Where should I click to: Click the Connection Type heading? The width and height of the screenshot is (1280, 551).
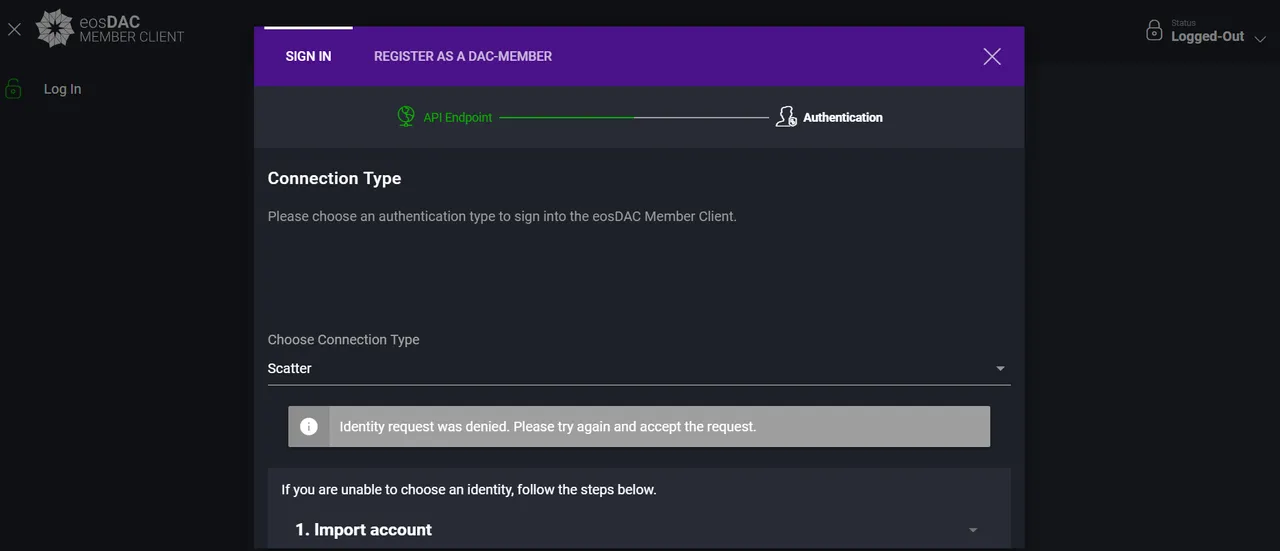tap(334, 178)
